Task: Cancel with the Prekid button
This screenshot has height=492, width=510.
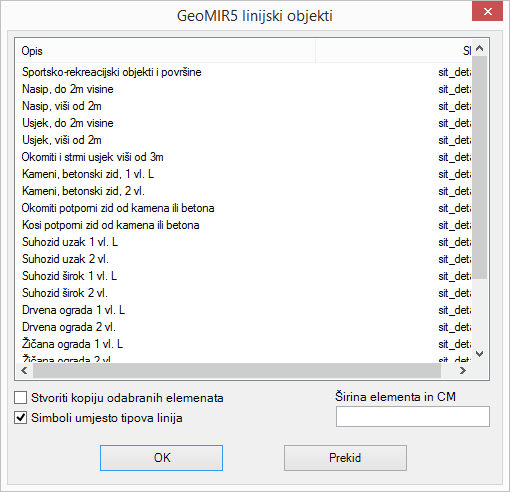Action: pos(345,458)
